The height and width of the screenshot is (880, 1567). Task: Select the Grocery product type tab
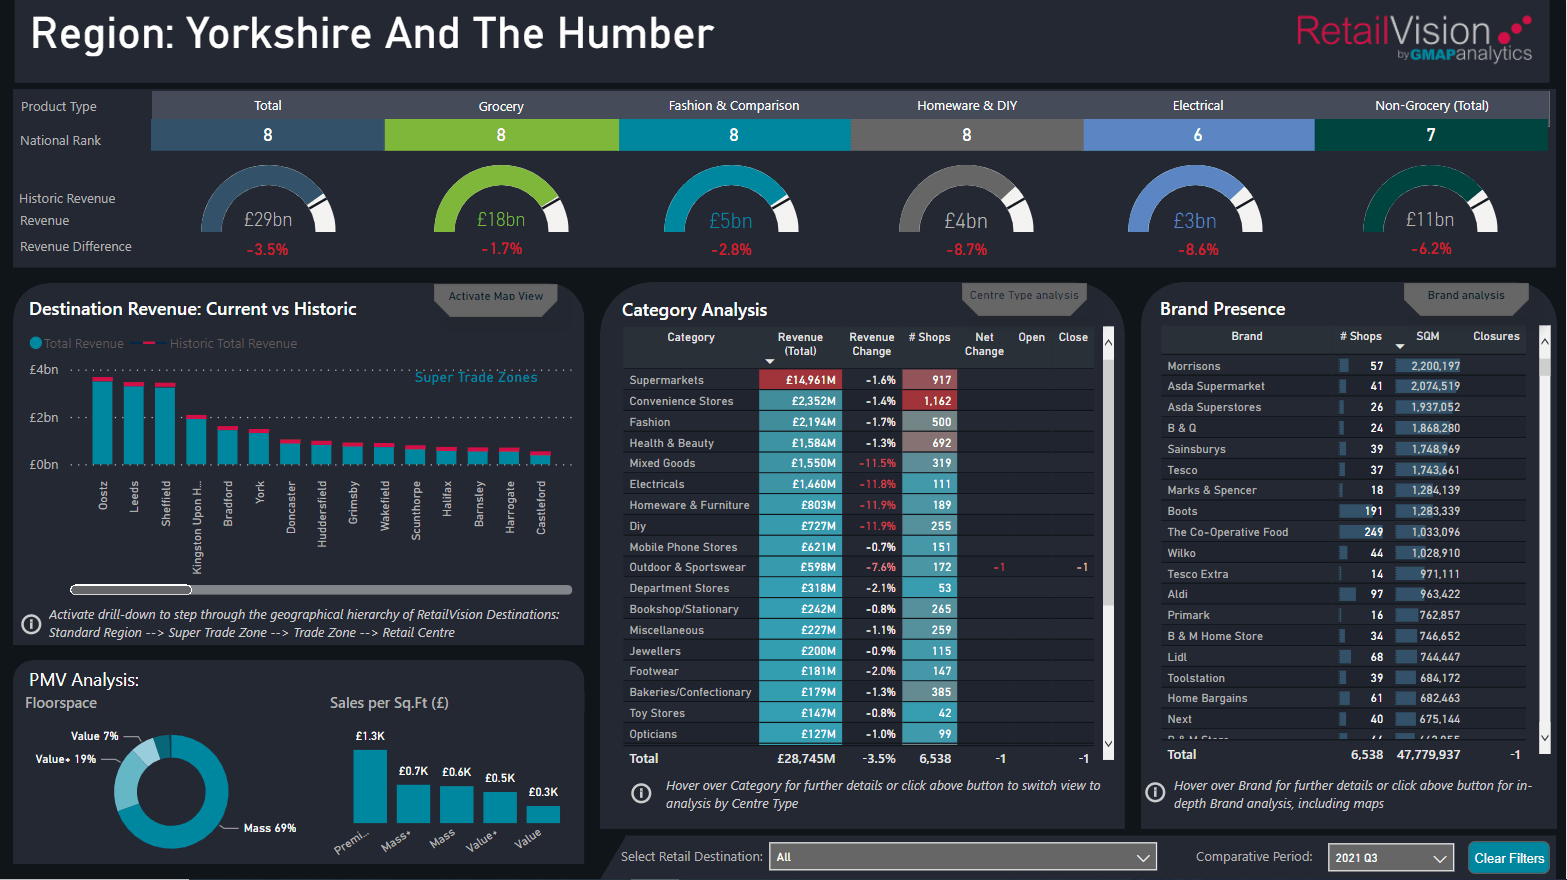click(501, 106)
